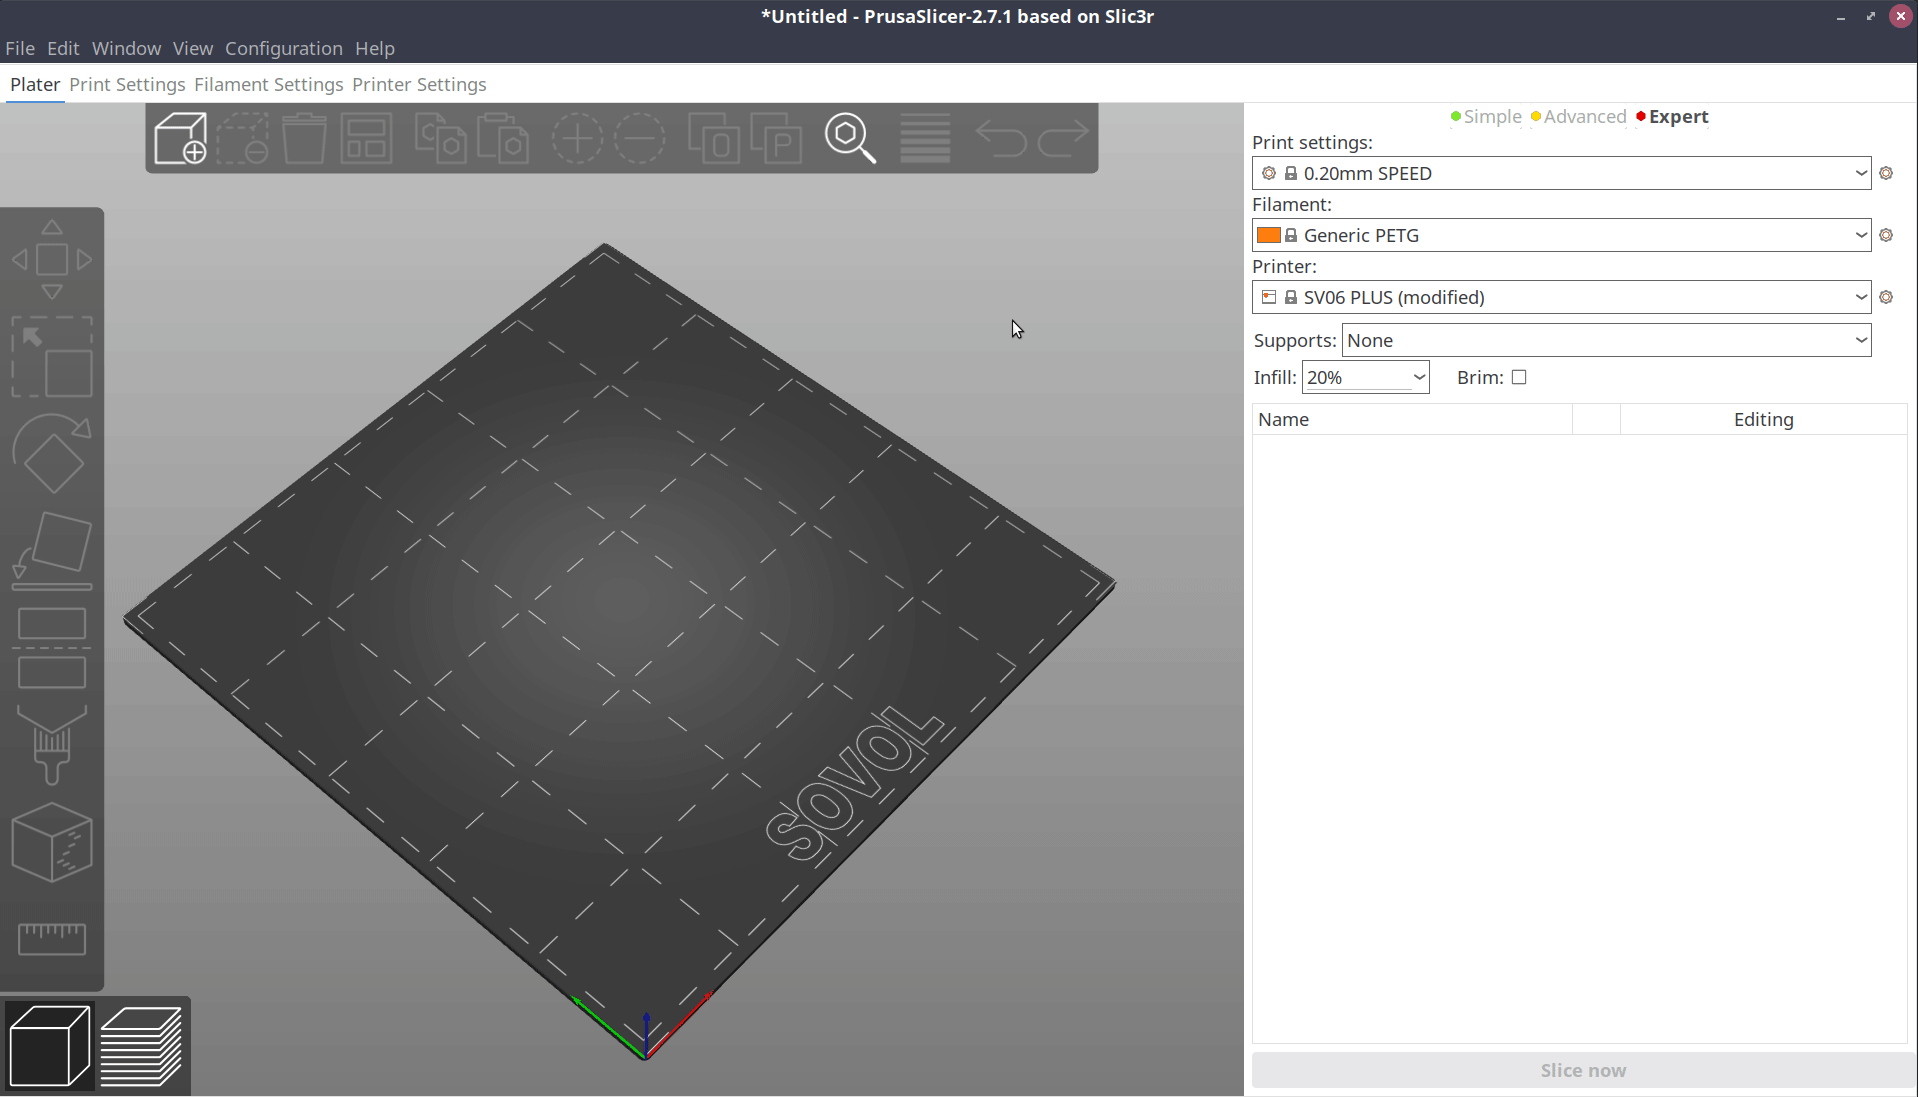Open the Configuration menu
Screen dimensions: 1918x1097
284,48
